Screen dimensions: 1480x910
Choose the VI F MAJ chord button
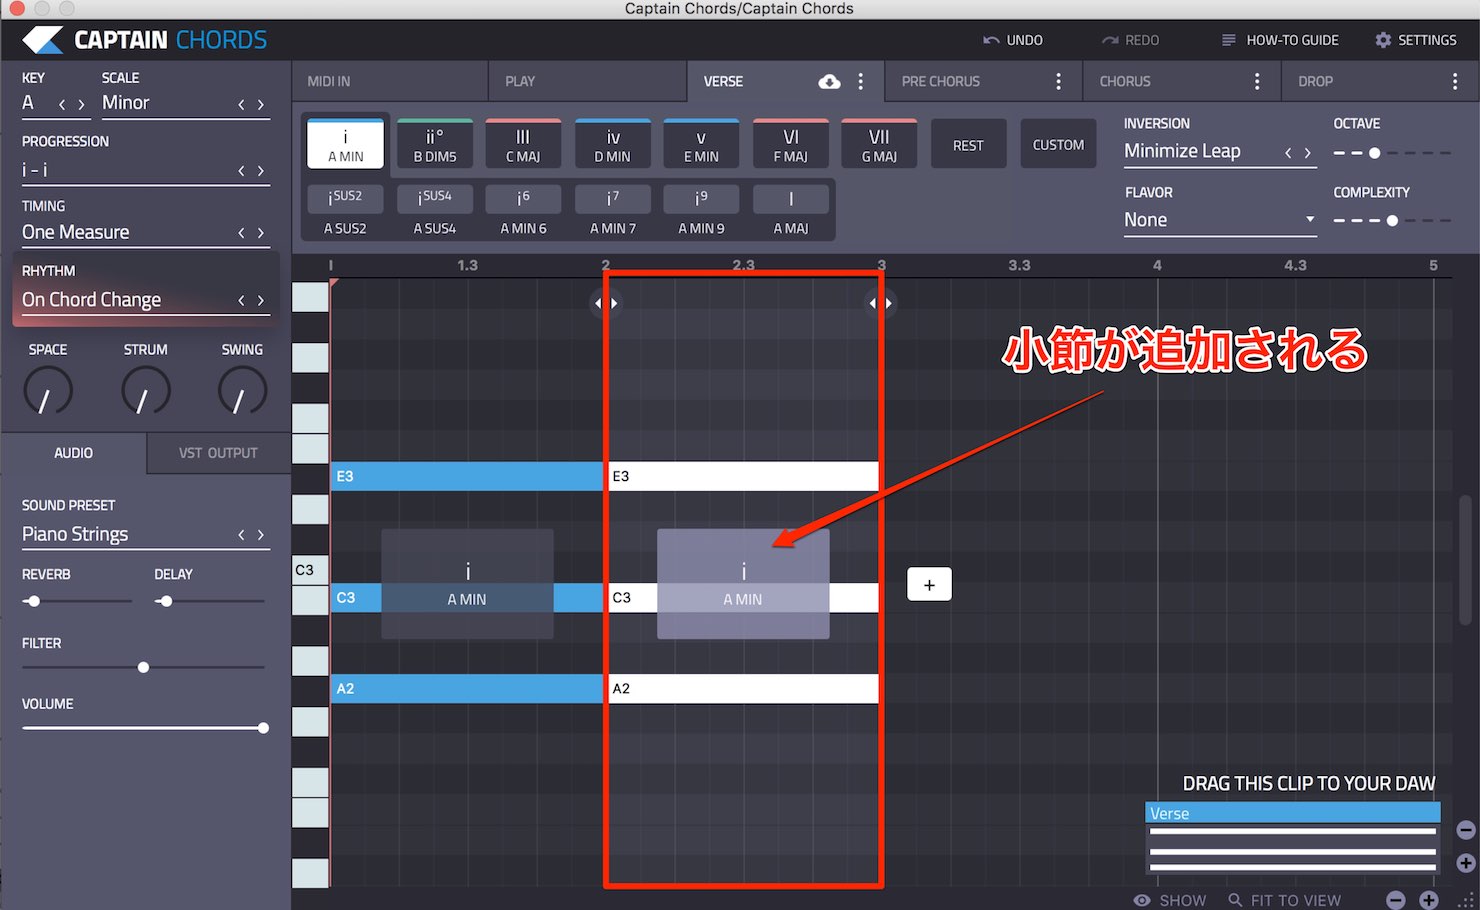(791, 144)
